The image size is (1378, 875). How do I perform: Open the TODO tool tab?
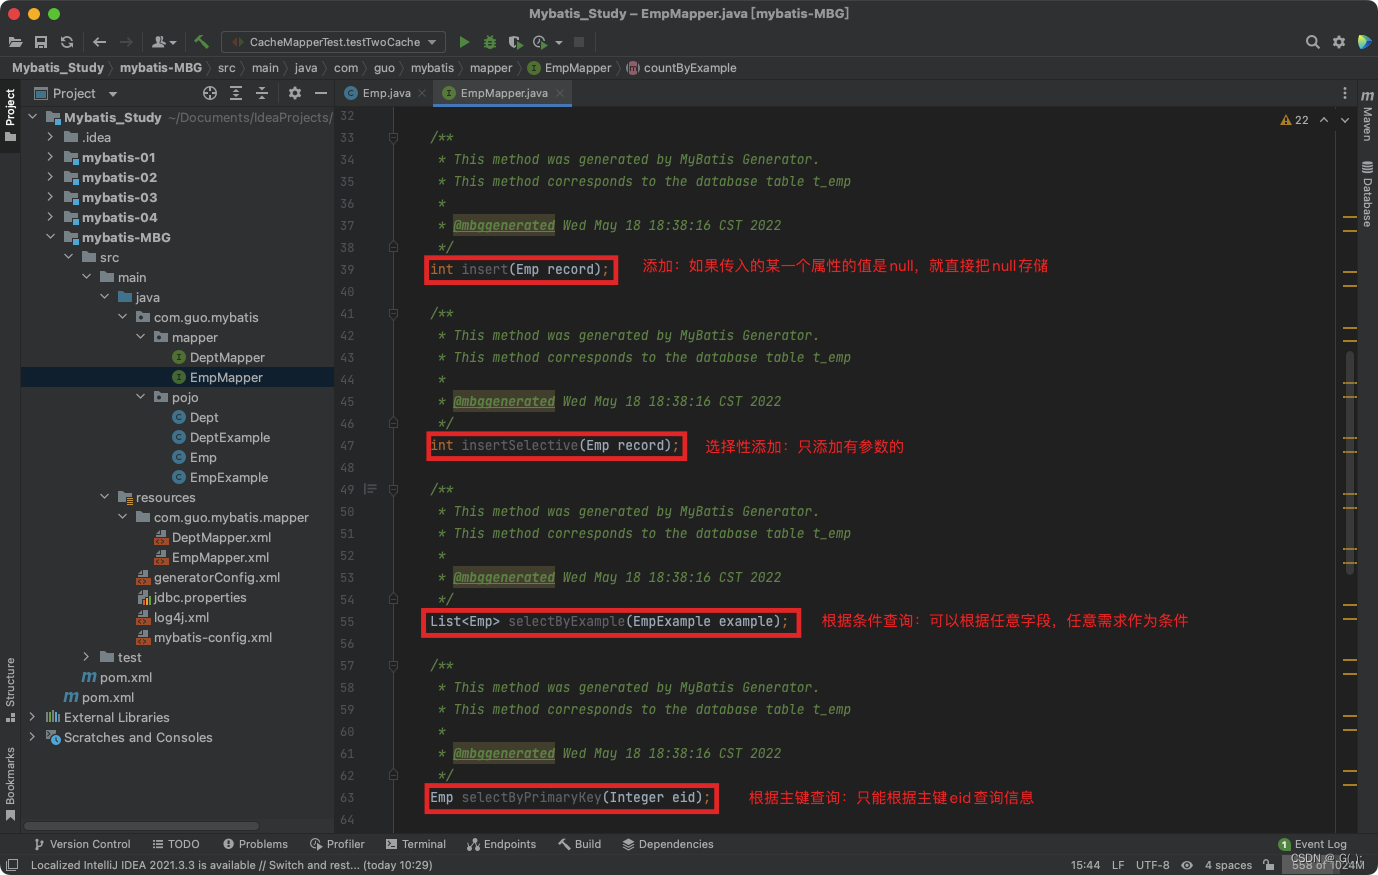pyautogui.click(x=176, y=844)
